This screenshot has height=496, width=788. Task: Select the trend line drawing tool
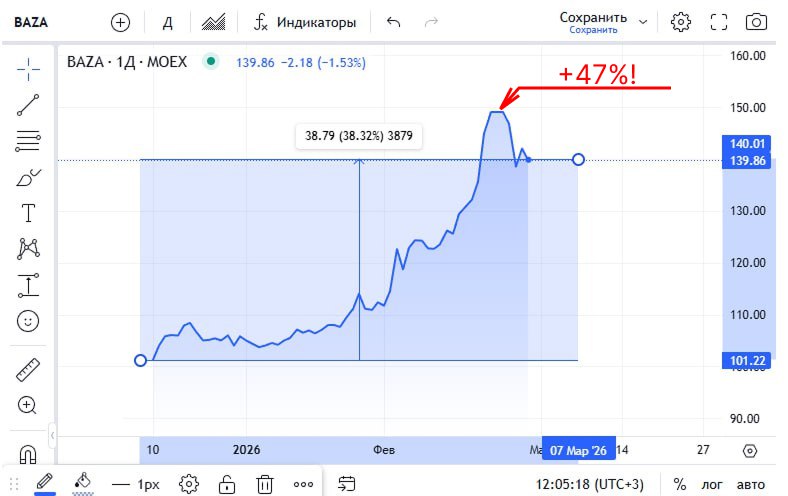[x=28, y=104]
